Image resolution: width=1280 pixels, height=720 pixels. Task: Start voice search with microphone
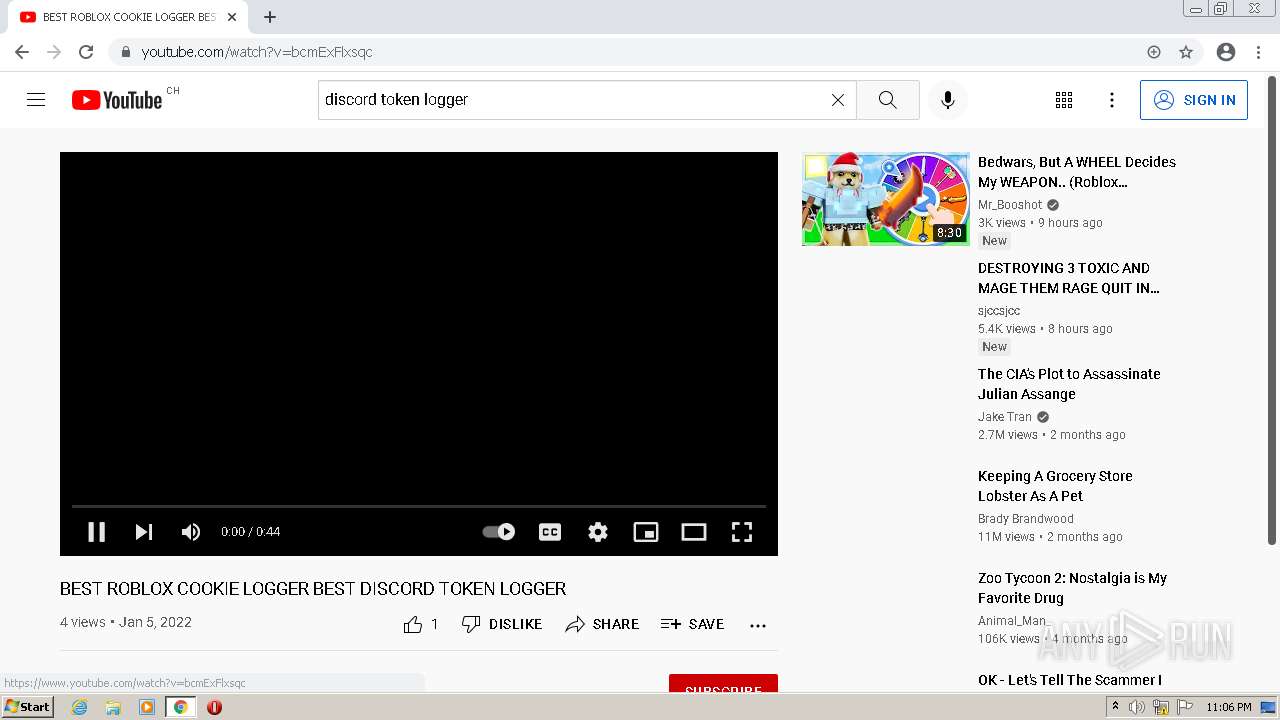pos(948,100)
